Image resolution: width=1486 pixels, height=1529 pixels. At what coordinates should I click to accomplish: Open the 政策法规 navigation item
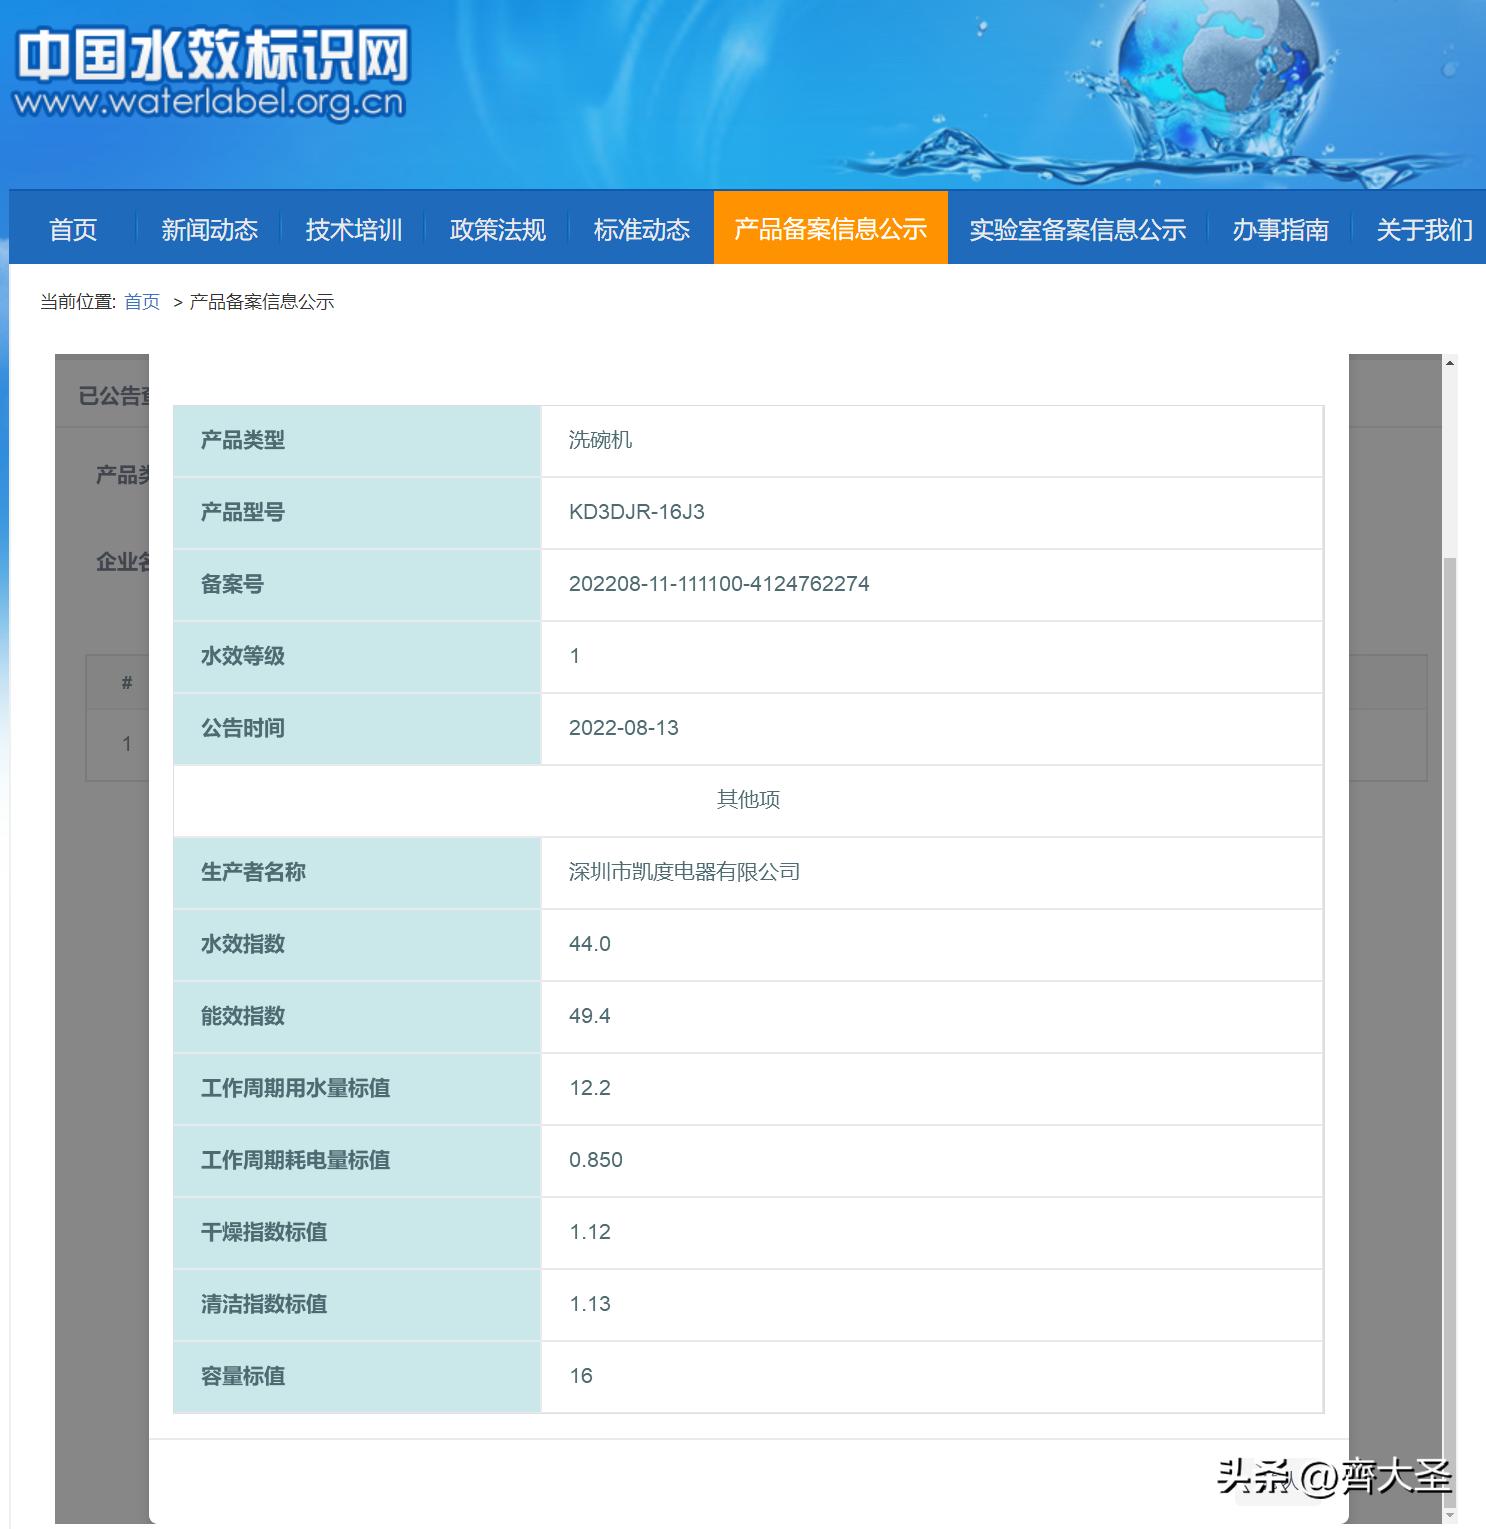[497, 230]
